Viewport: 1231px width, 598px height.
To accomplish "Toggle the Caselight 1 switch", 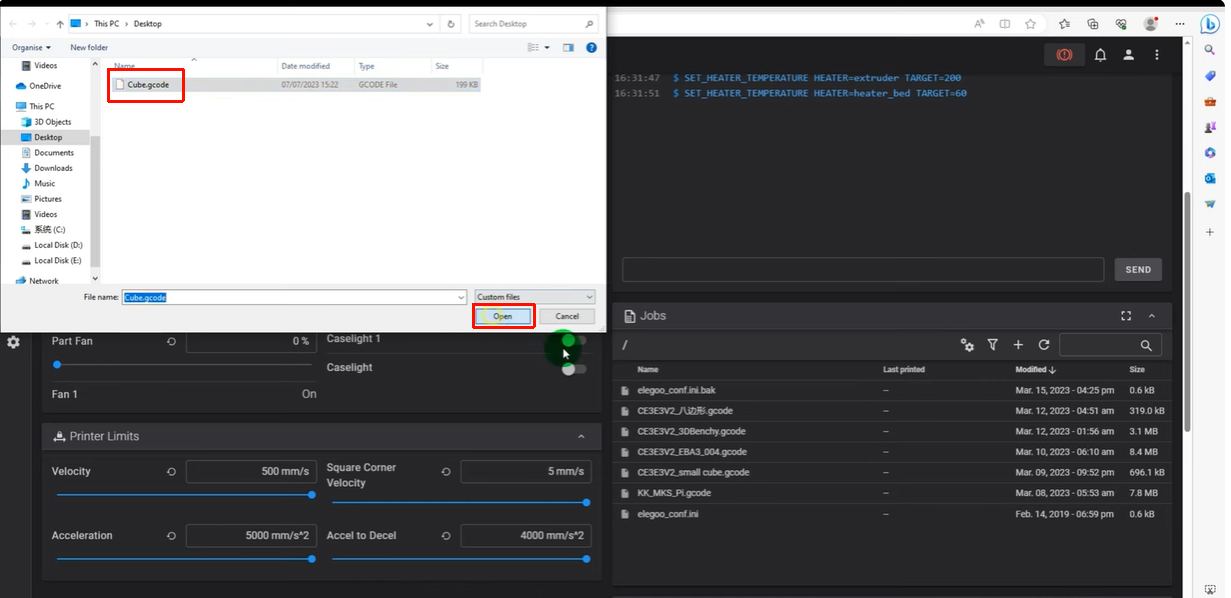I will tap(573, 340).
